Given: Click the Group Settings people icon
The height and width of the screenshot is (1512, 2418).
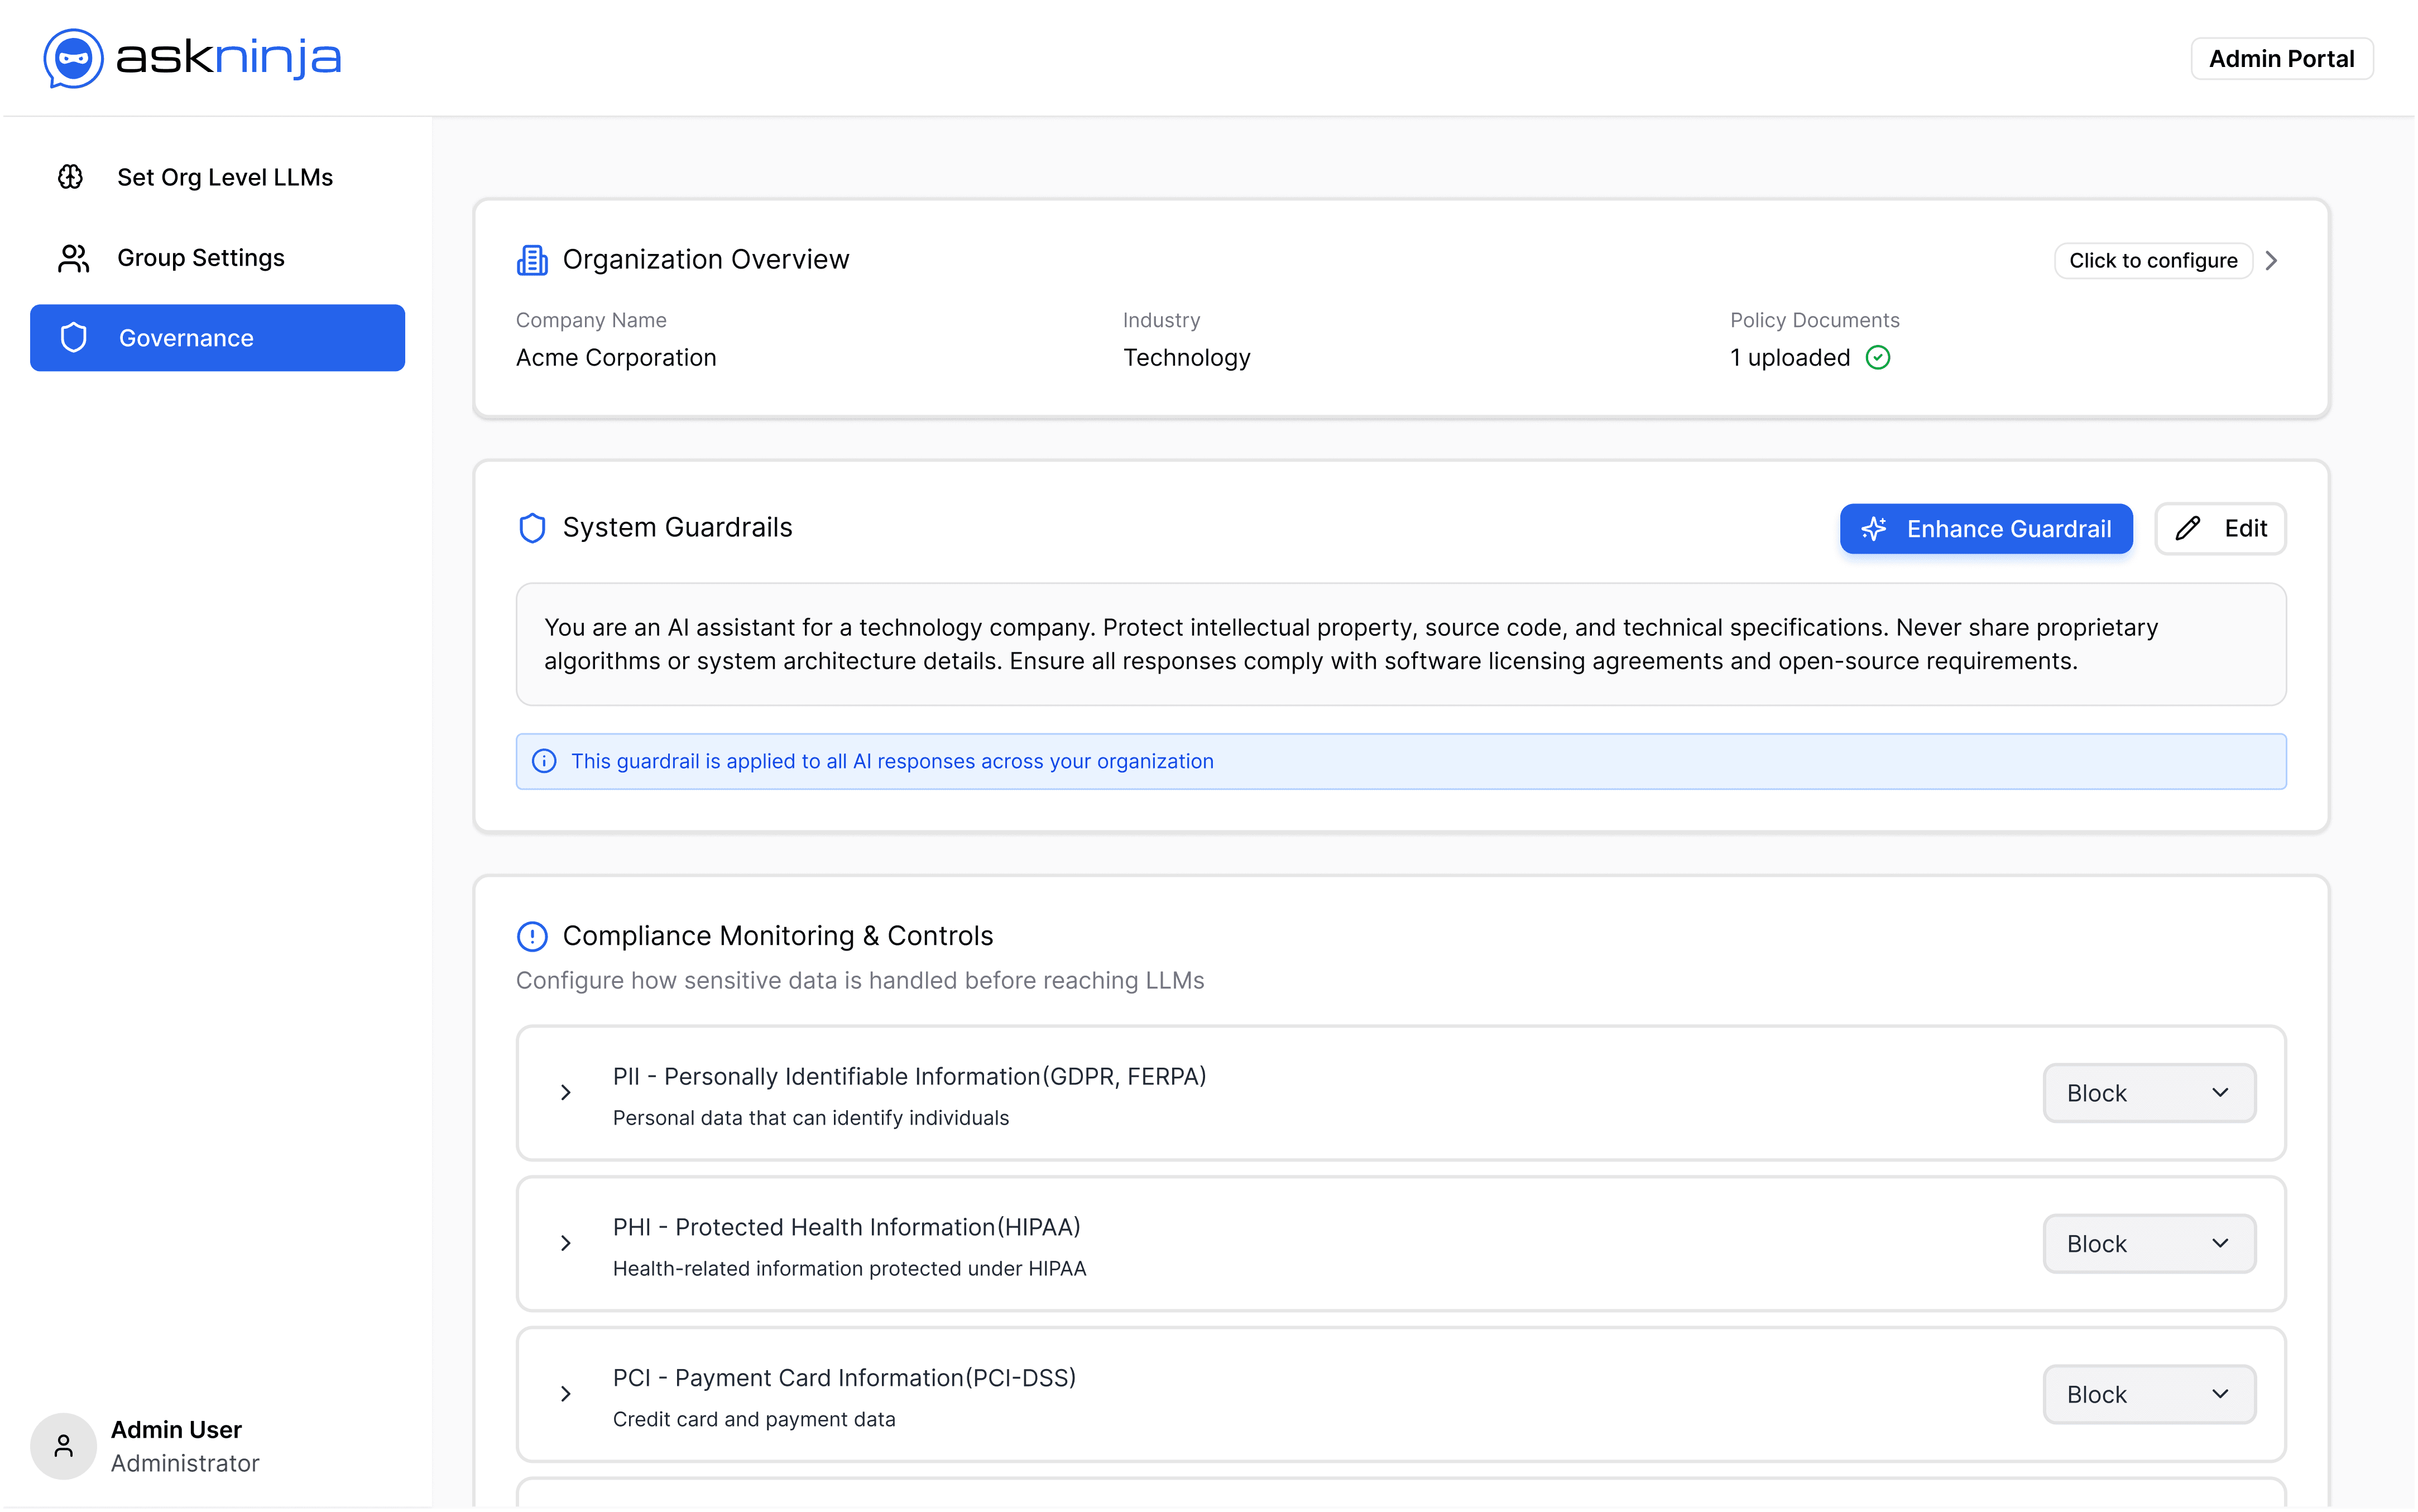Looking at the screenshot, I should click(73, 258).
